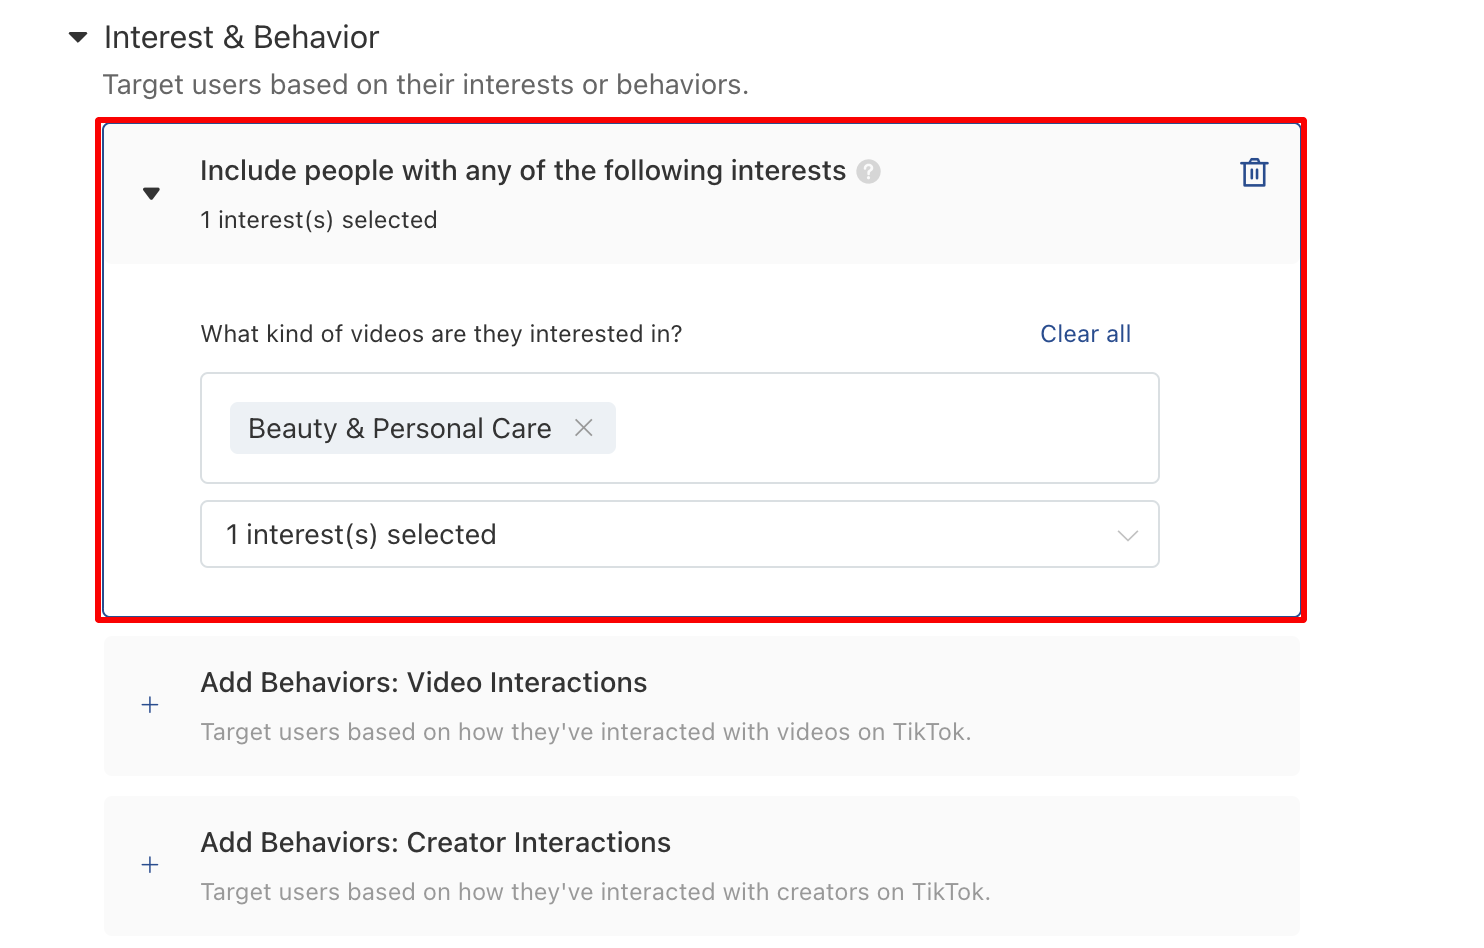Open help tooltip beside following interests heading
1484x948 pixels.
[x=869, y=172]
